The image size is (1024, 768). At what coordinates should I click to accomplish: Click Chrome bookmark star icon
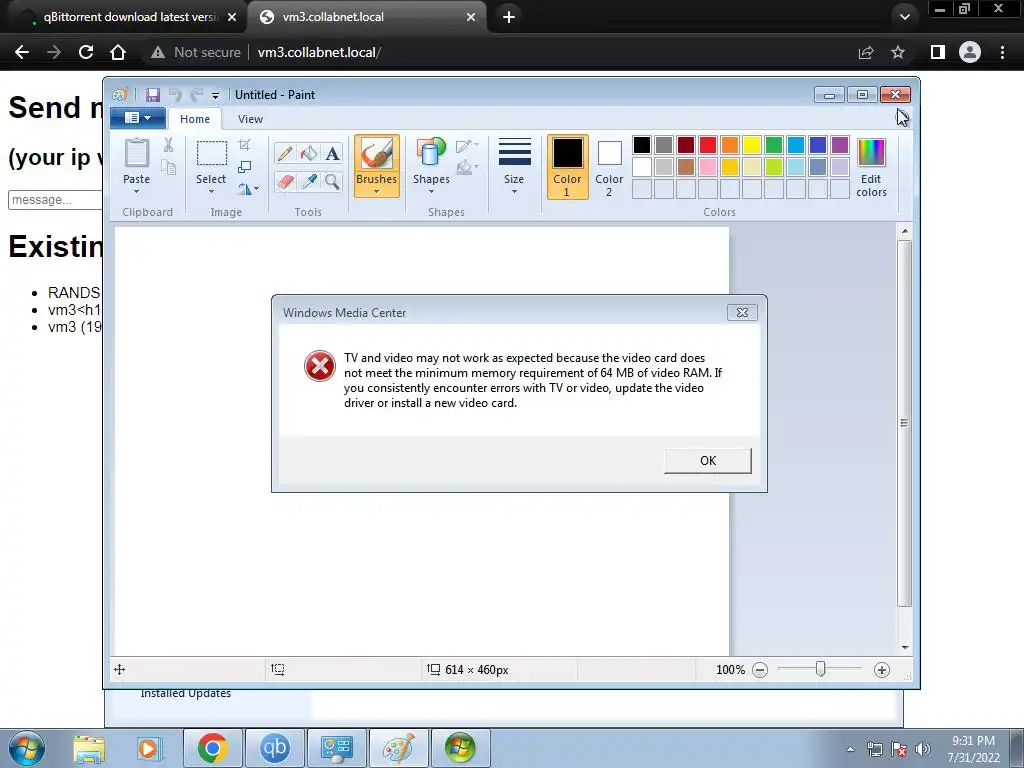[x=898, y=52]
